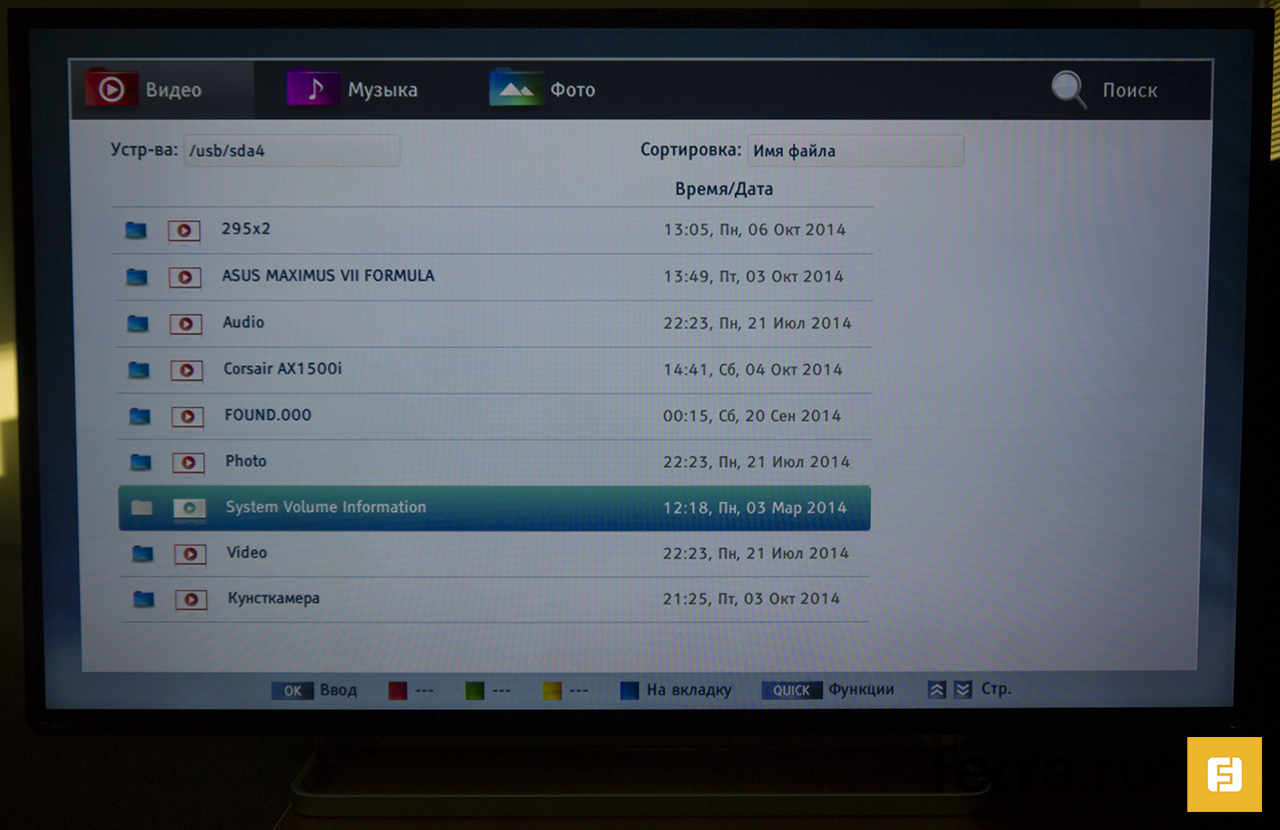Click the red color key square

(397, 690)
